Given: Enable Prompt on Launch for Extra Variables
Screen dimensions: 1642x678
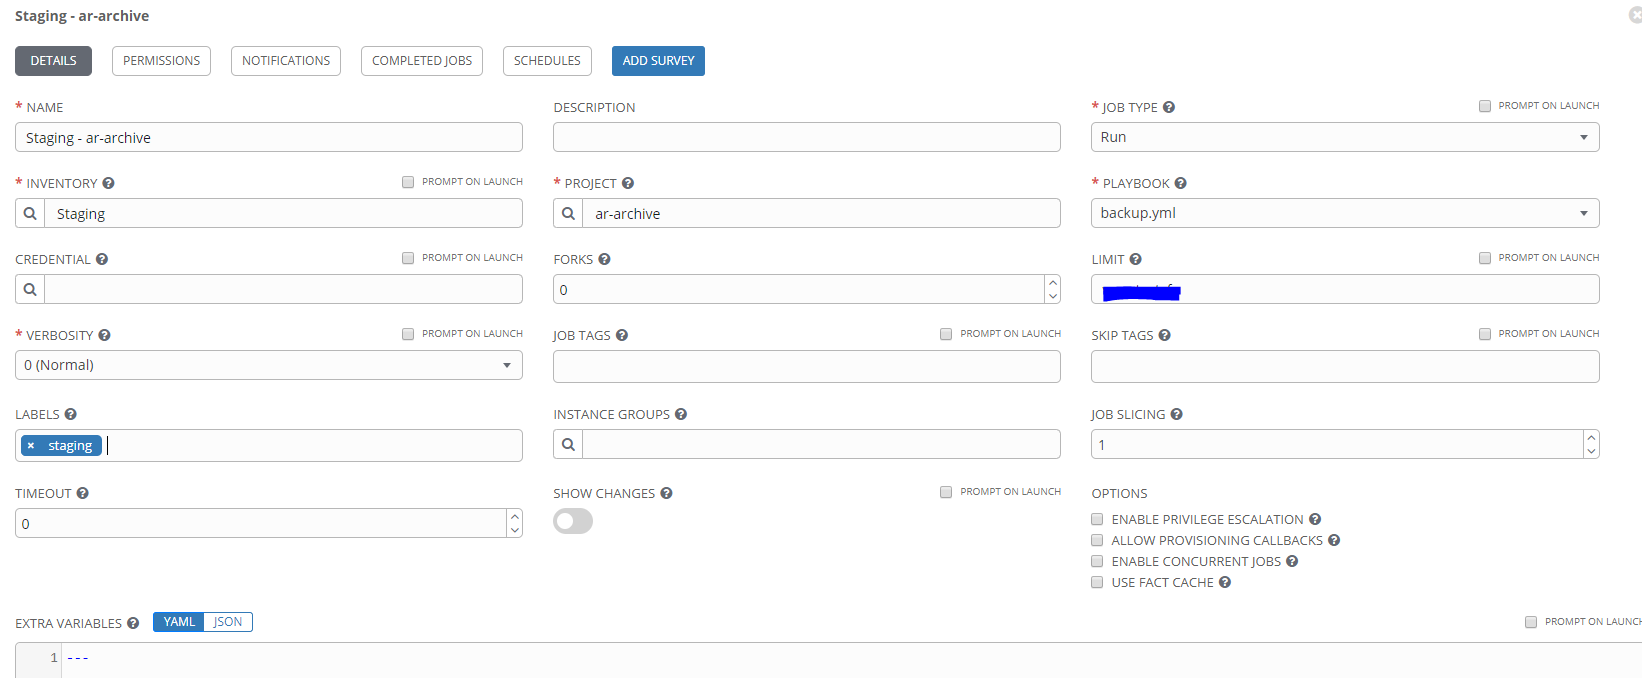Looking at the screenshot, I should click(x=1531, y=622).
